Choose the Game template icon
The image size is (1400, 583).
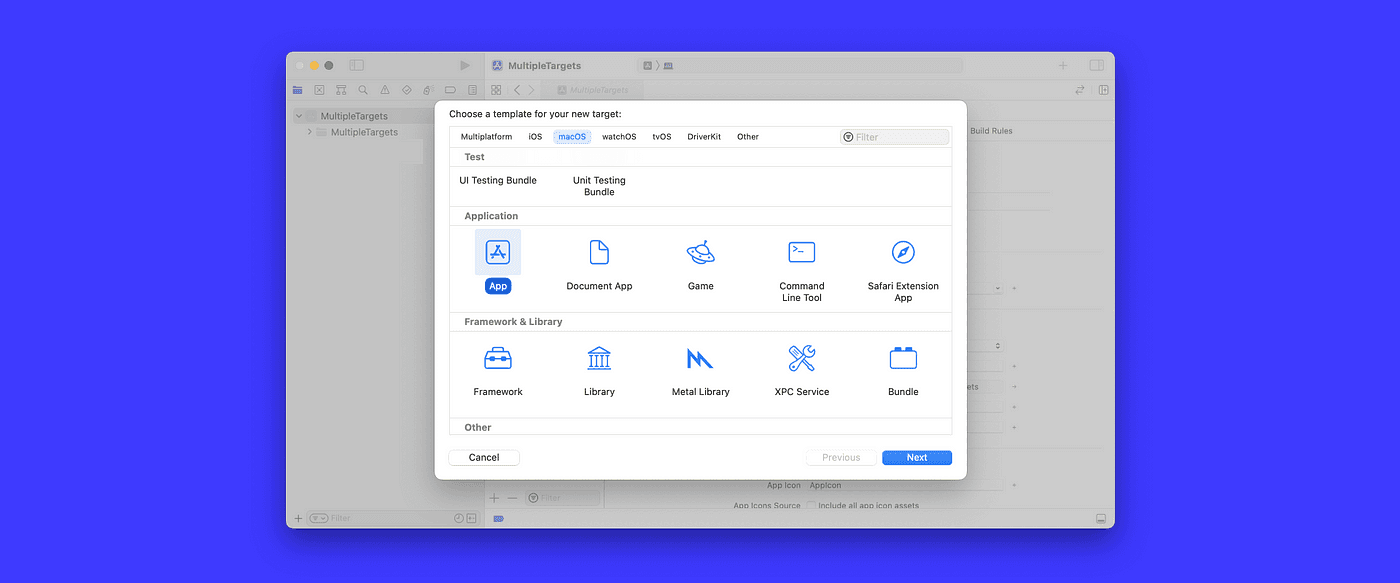(x=700, y=252)
